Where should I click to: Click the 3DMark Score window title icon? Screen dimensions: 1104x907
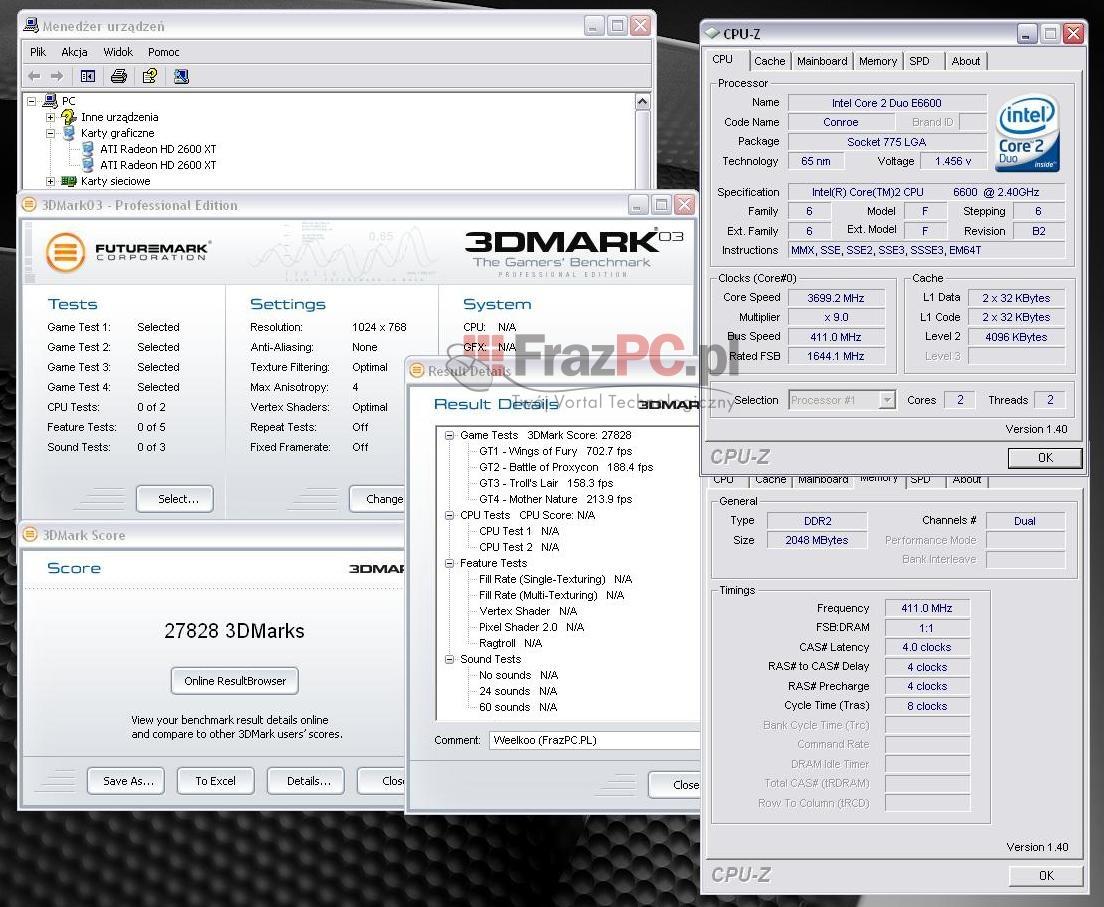point(30,534)
